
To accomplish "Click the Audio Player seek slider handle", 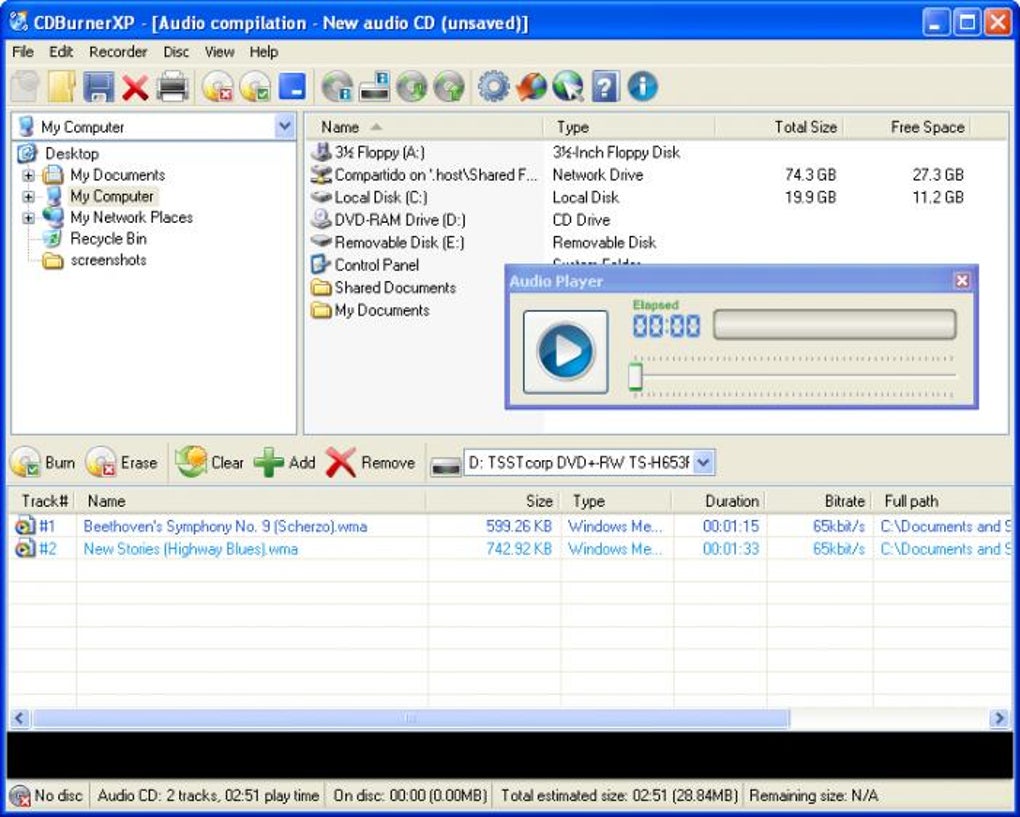I will point(635,377).
